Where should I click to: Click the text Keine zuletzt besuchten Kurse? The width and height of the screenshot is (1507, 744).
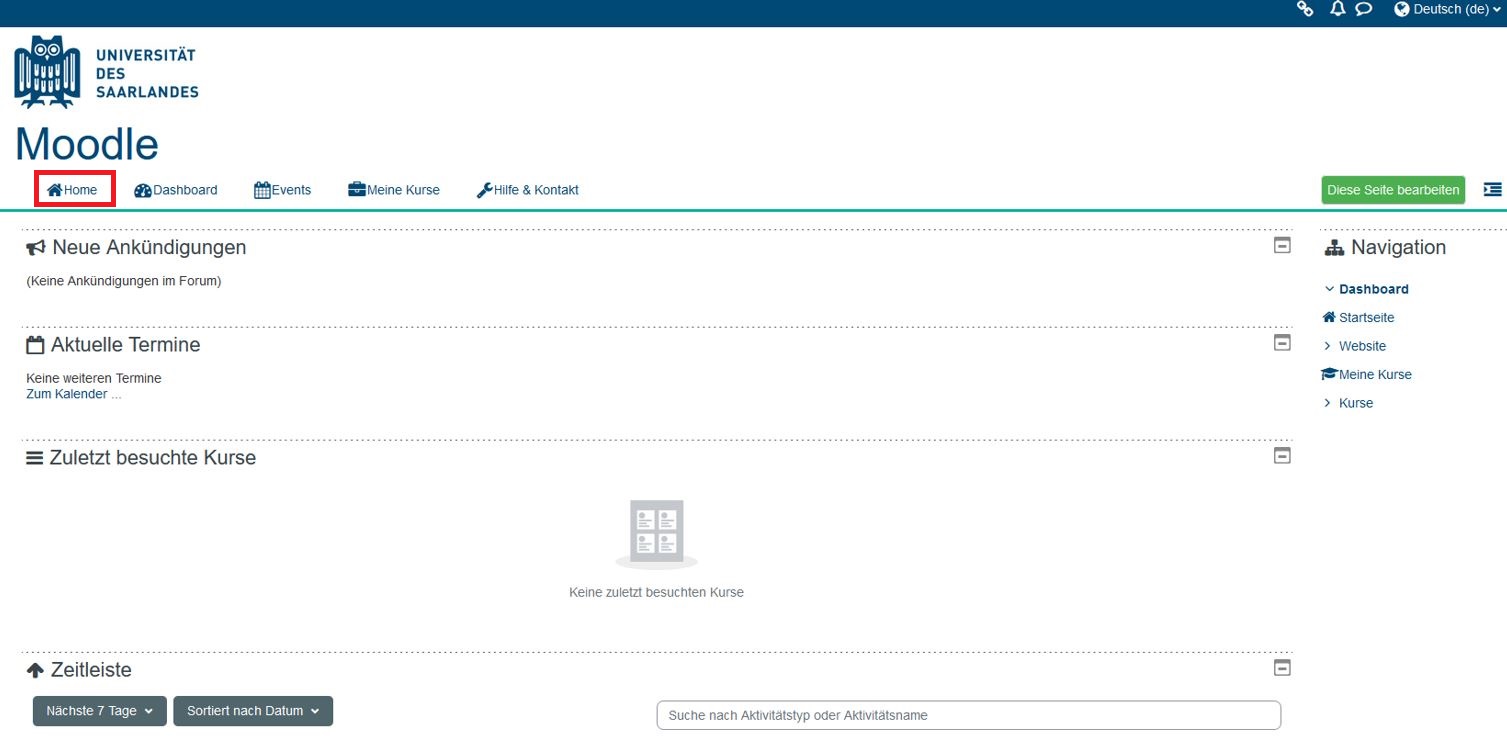[x=656, y=592]
